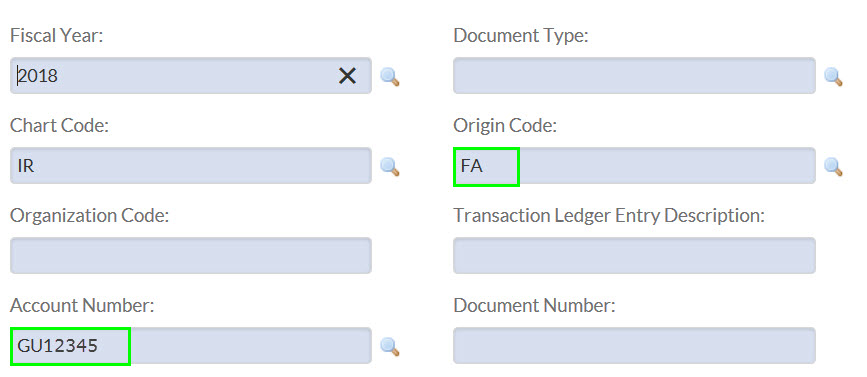This screenshot has height=377, width=867.
Task: Click into the empty Document Number field
Action: [x=634, y=345]
